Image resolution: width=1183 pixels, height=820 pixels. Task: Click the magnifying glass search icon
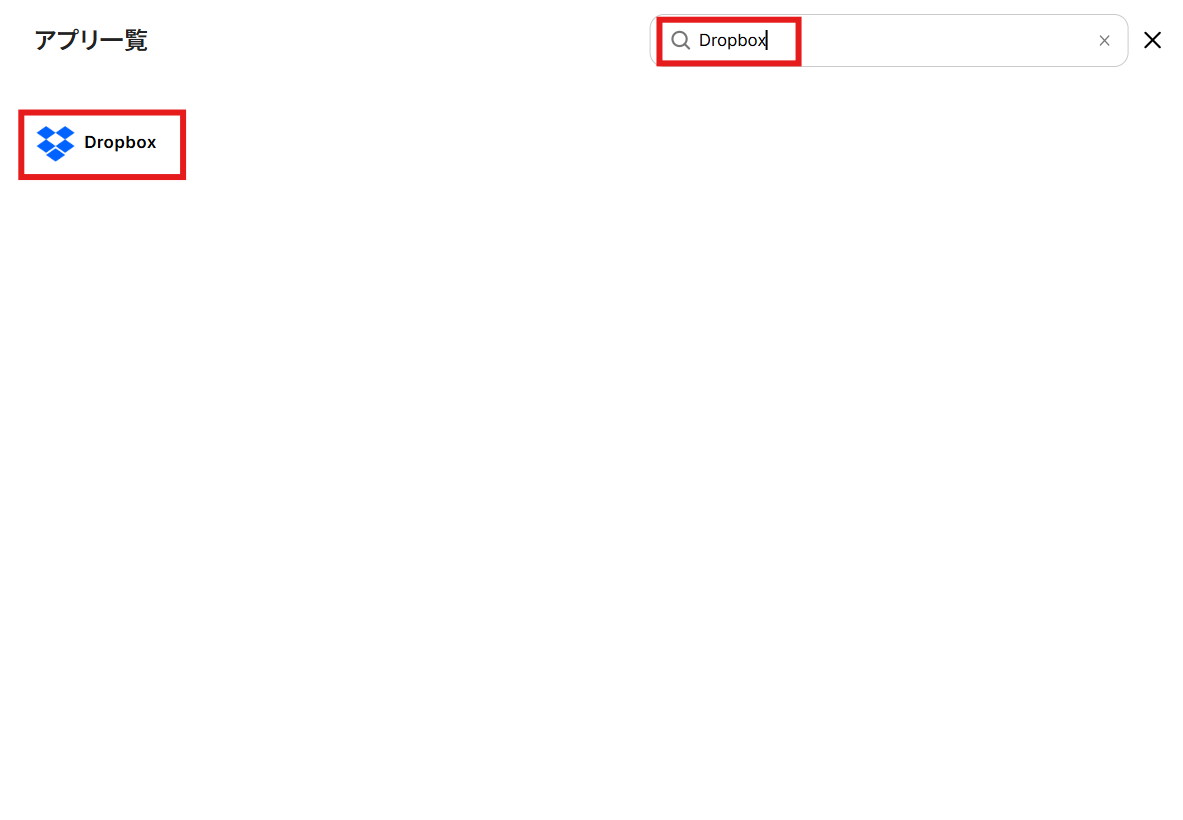pos(681,40)
